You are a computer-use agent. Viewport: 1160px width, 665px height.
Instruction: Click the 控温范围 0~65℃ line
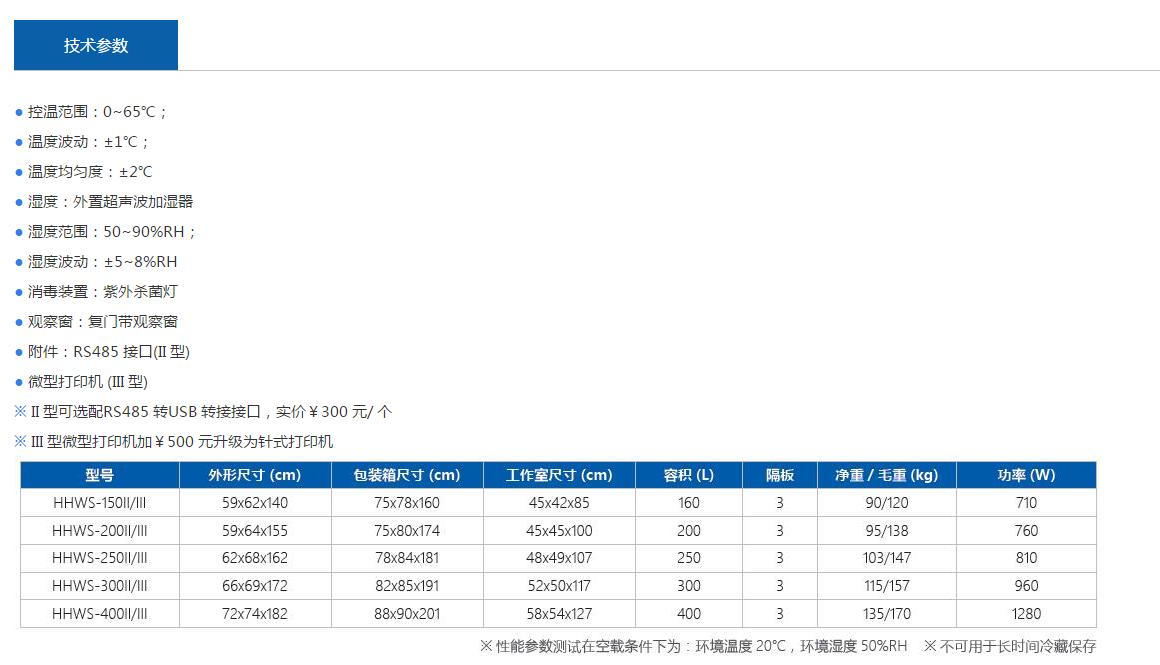98,112
